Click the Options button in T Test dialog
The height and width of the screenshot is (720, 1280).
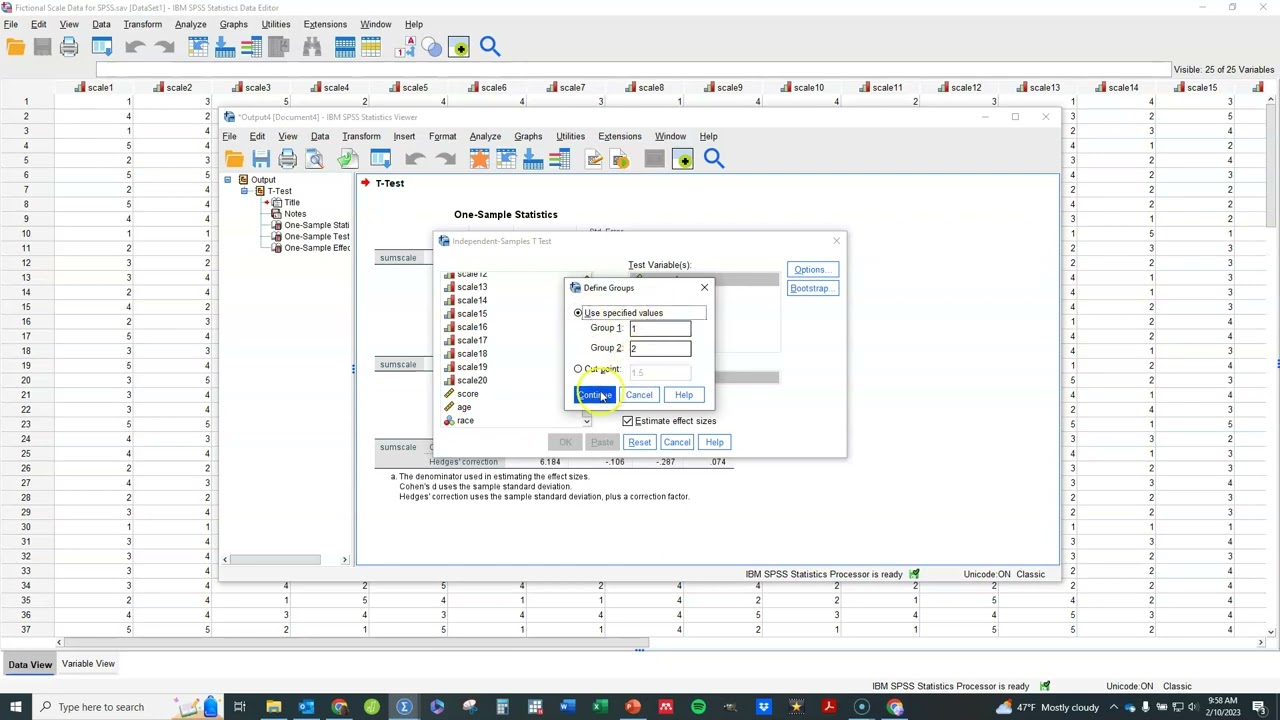(x=811, y=270)
